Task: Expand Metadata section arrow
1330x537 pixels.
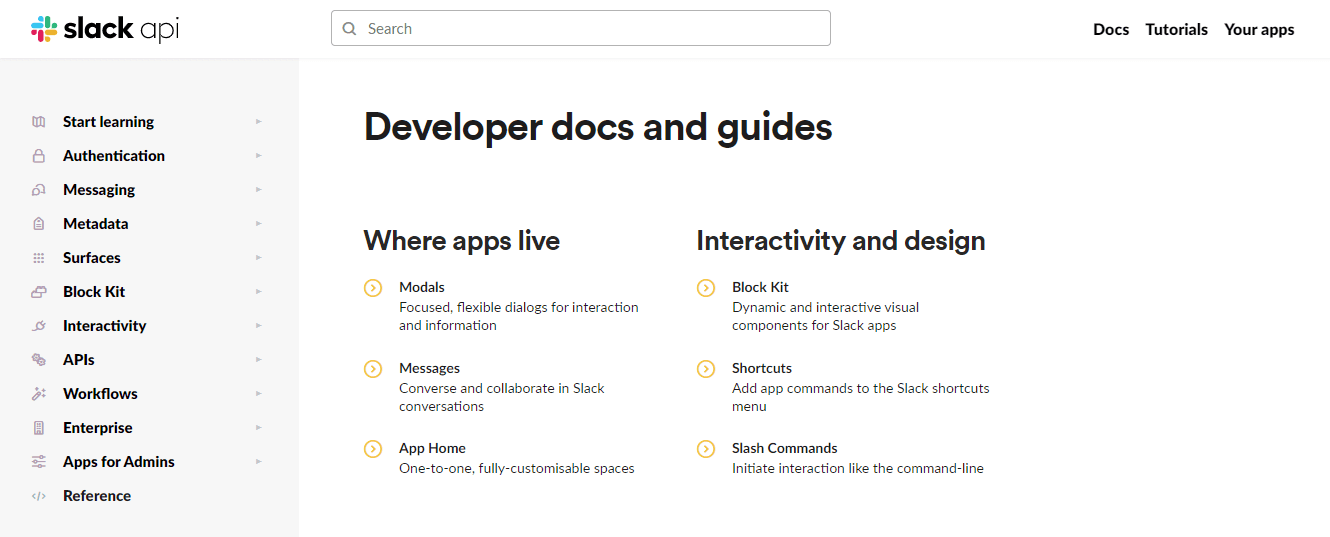Action: tap(259, 224)
